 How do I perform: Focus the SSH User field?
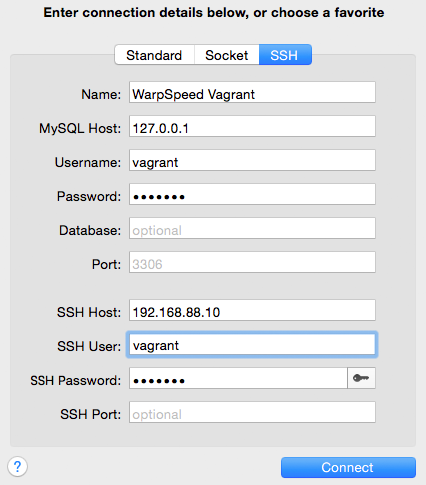coord(252,344)
